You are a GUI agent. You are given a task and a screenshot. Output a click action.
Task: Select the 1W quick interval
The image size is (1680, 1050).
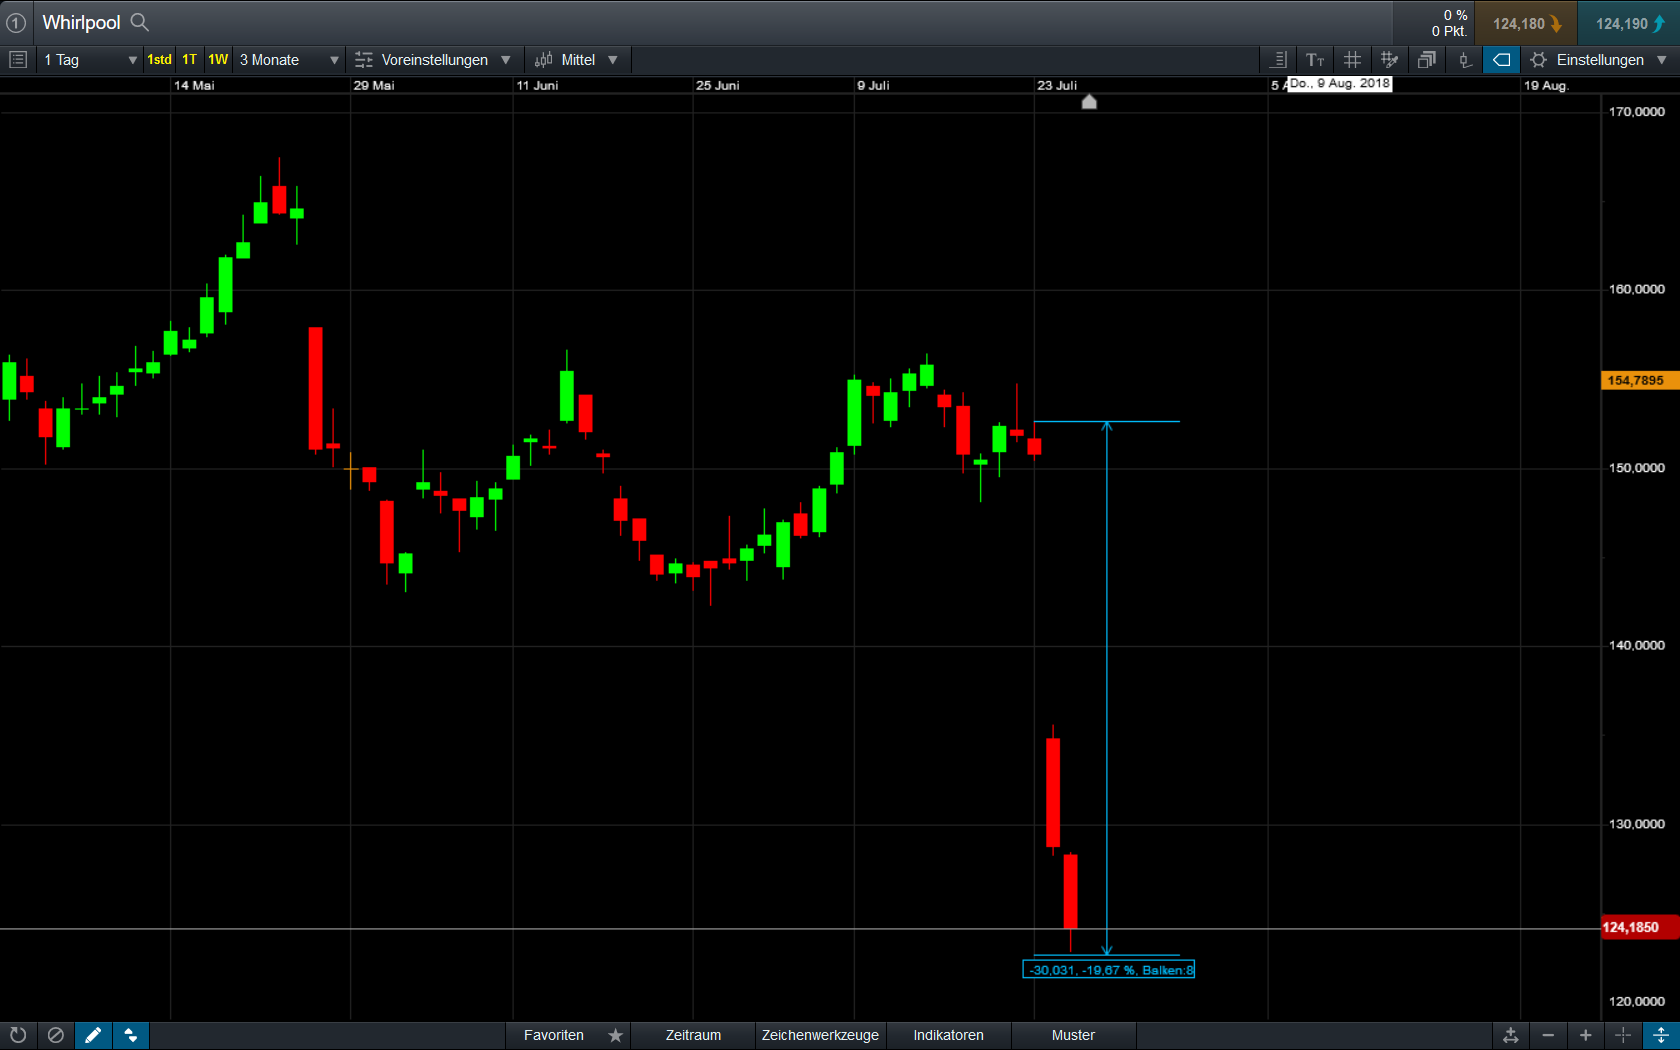pos(218,60)
